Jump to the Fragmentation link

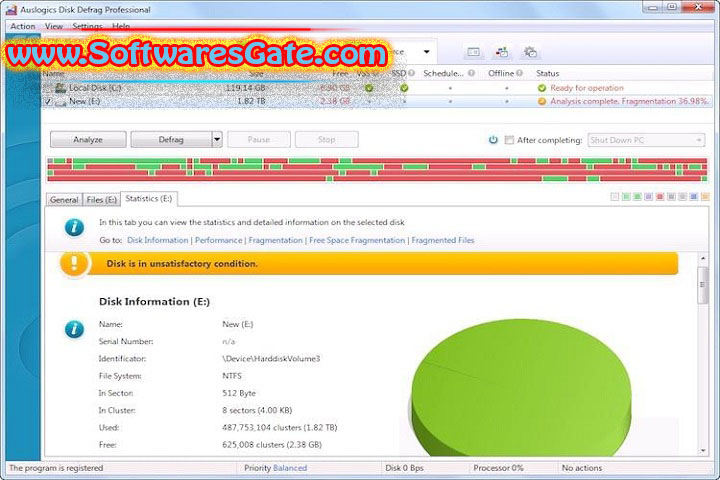(276, 240)
